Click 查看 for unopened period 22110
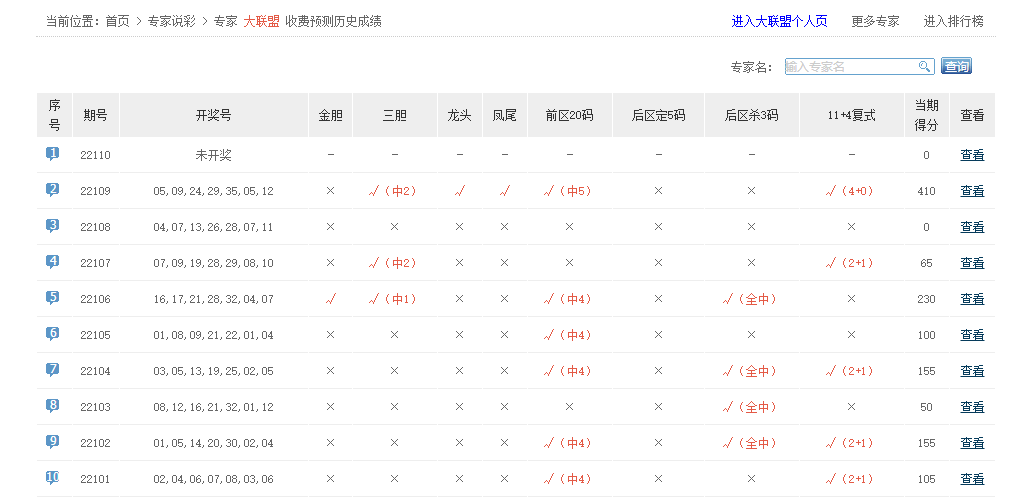1029x498 pixels. pyautogui.click(x=972, y=155)
